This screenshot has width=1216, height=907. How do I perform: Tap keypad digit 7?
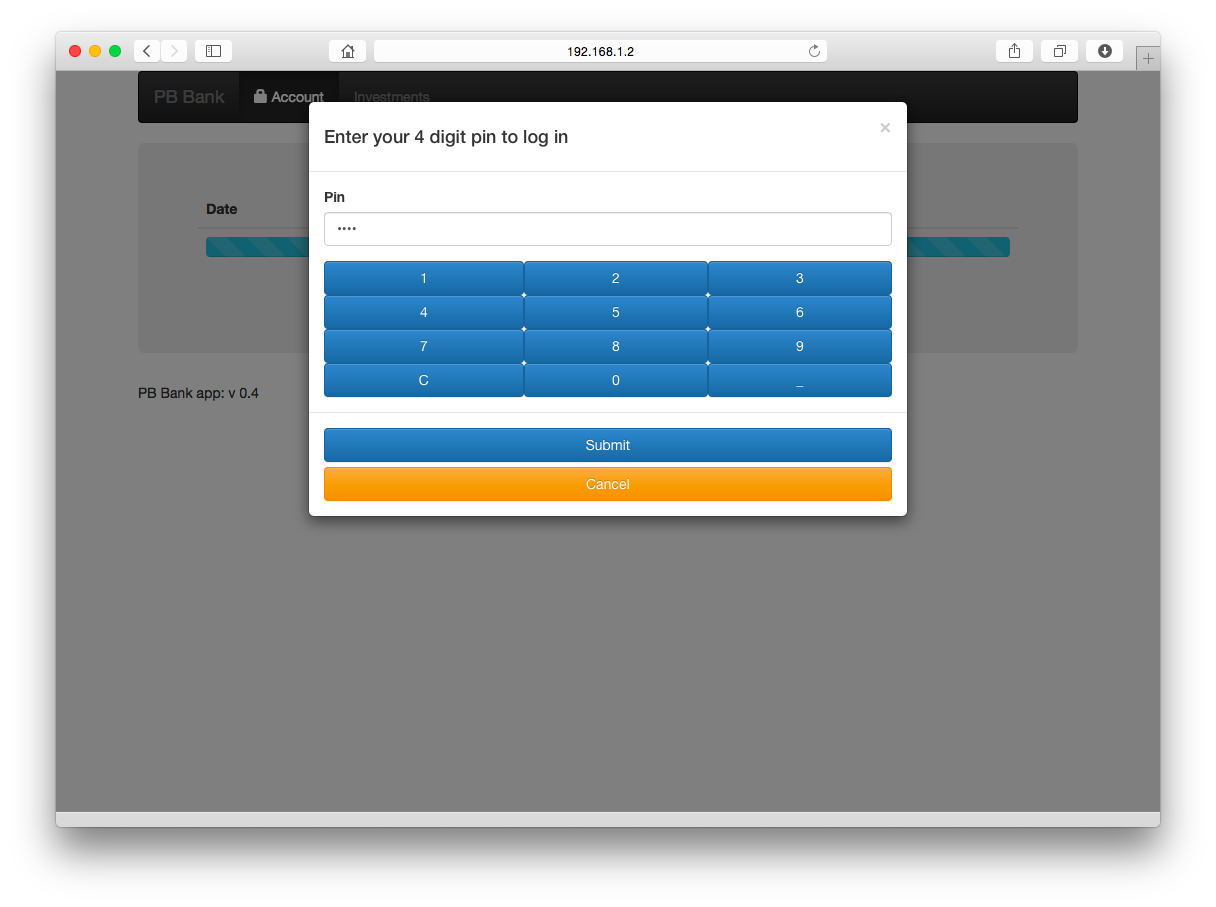(x=424, y=346)
